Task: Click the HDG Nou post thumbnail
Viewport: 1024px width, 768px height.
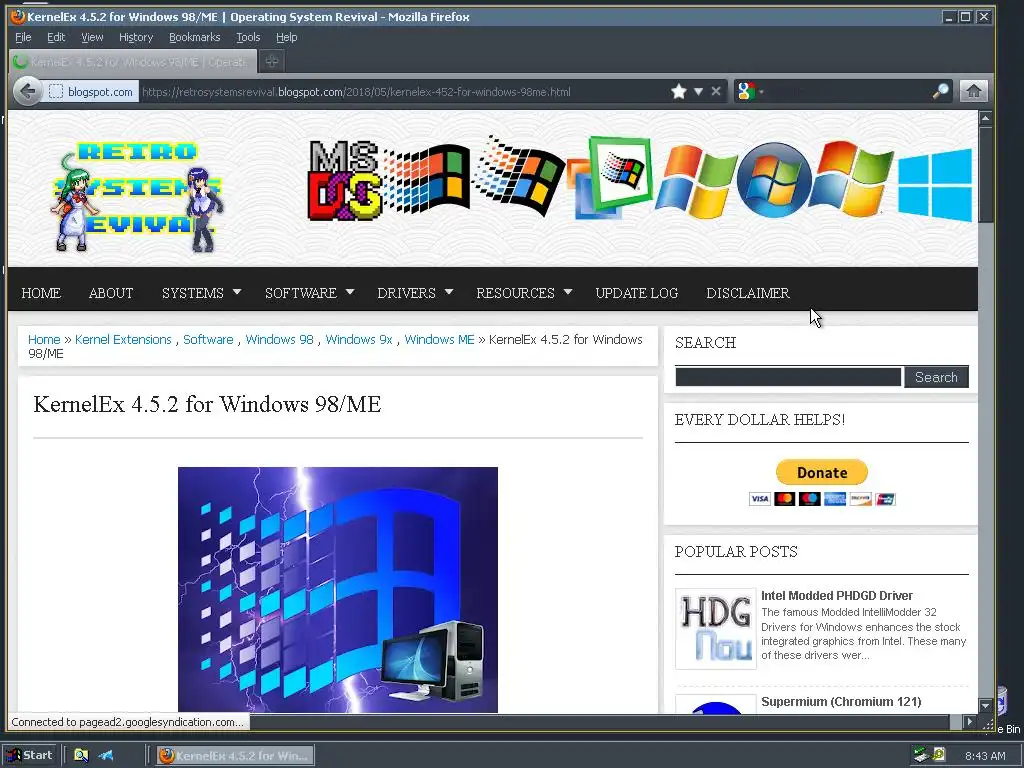Action: coord(716,628)
